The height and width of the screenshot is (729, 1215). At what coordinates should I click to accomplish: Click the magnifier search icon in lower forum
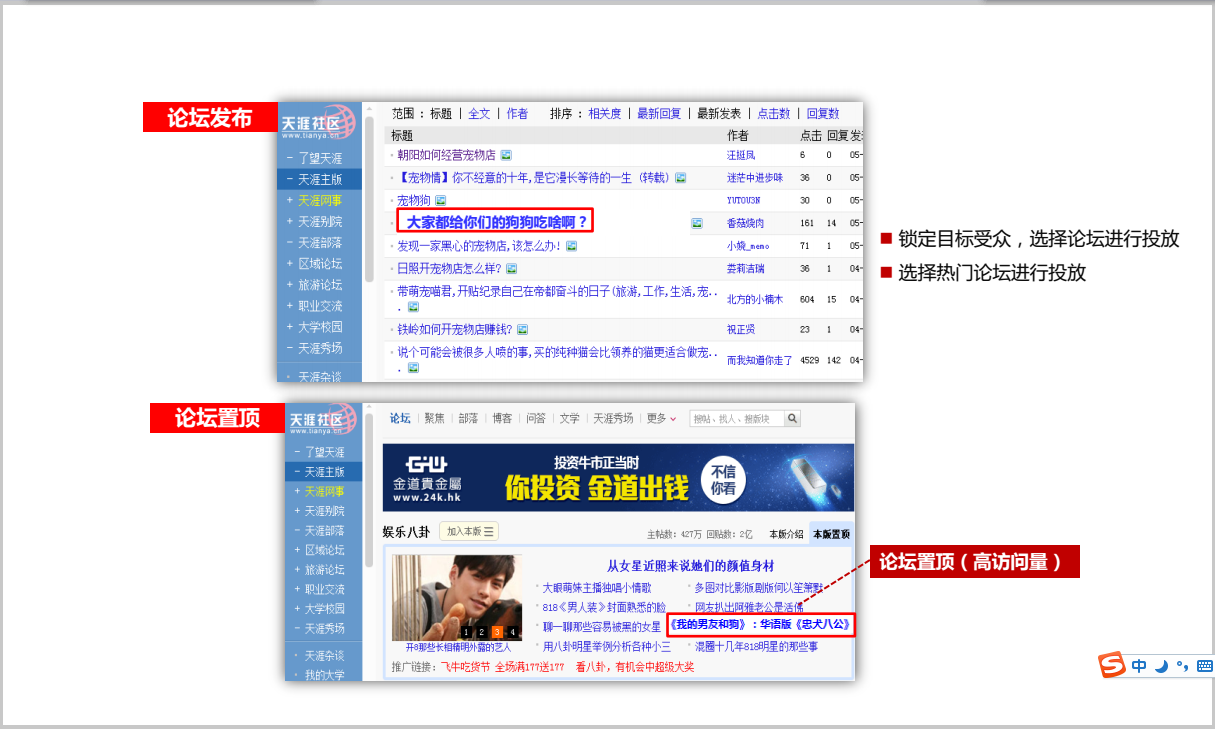(x=792, y=418)
